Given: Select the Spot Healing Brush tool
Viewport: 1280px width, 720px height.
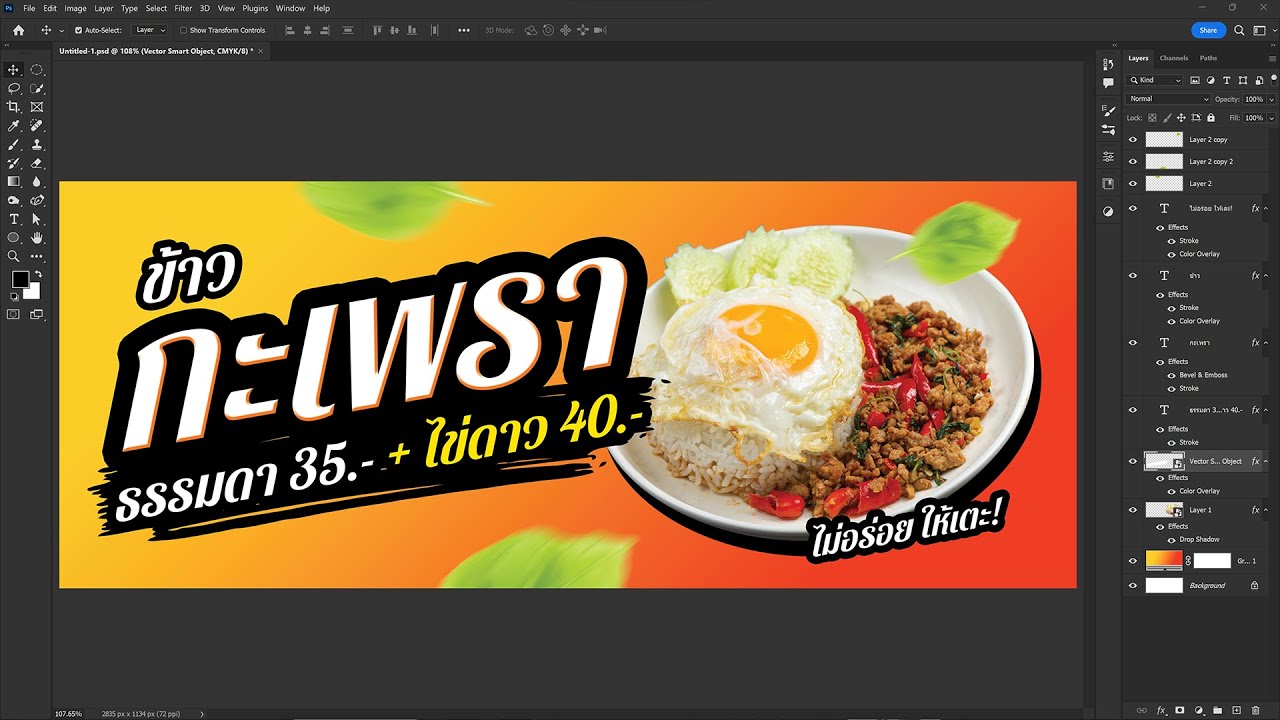Looking at the screenshot, I should coord(37,126).
